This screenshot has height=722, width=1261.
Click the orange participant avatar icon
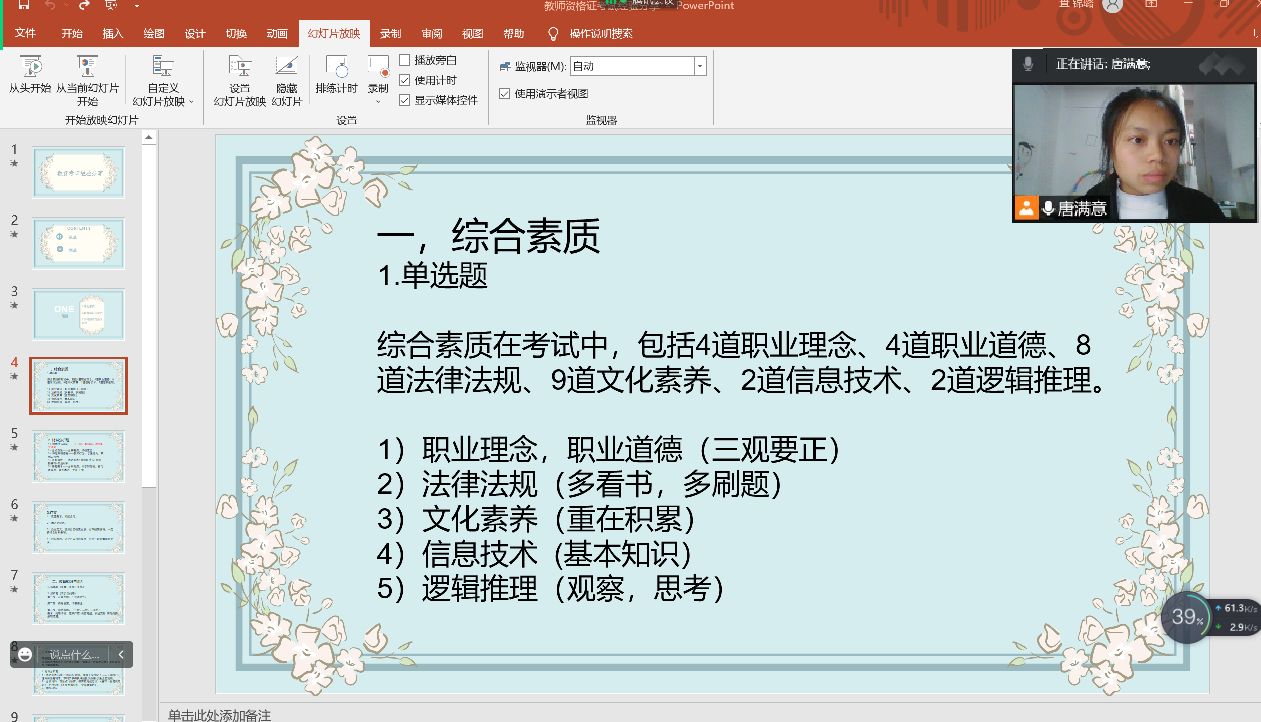(x=1026, y=208)
